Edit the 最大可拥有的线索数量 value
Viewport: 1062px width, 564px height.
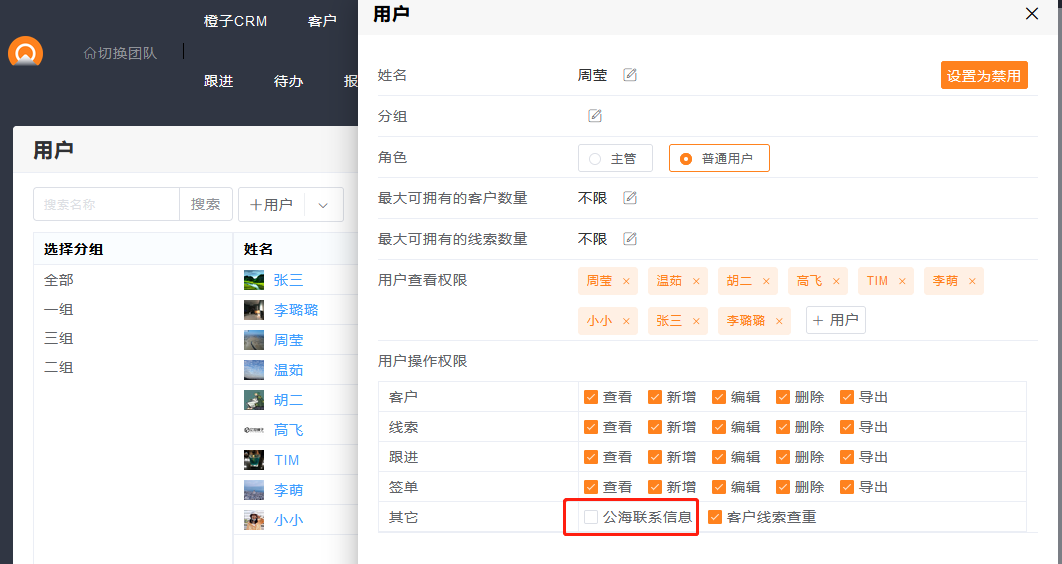(x=630, y=239)
